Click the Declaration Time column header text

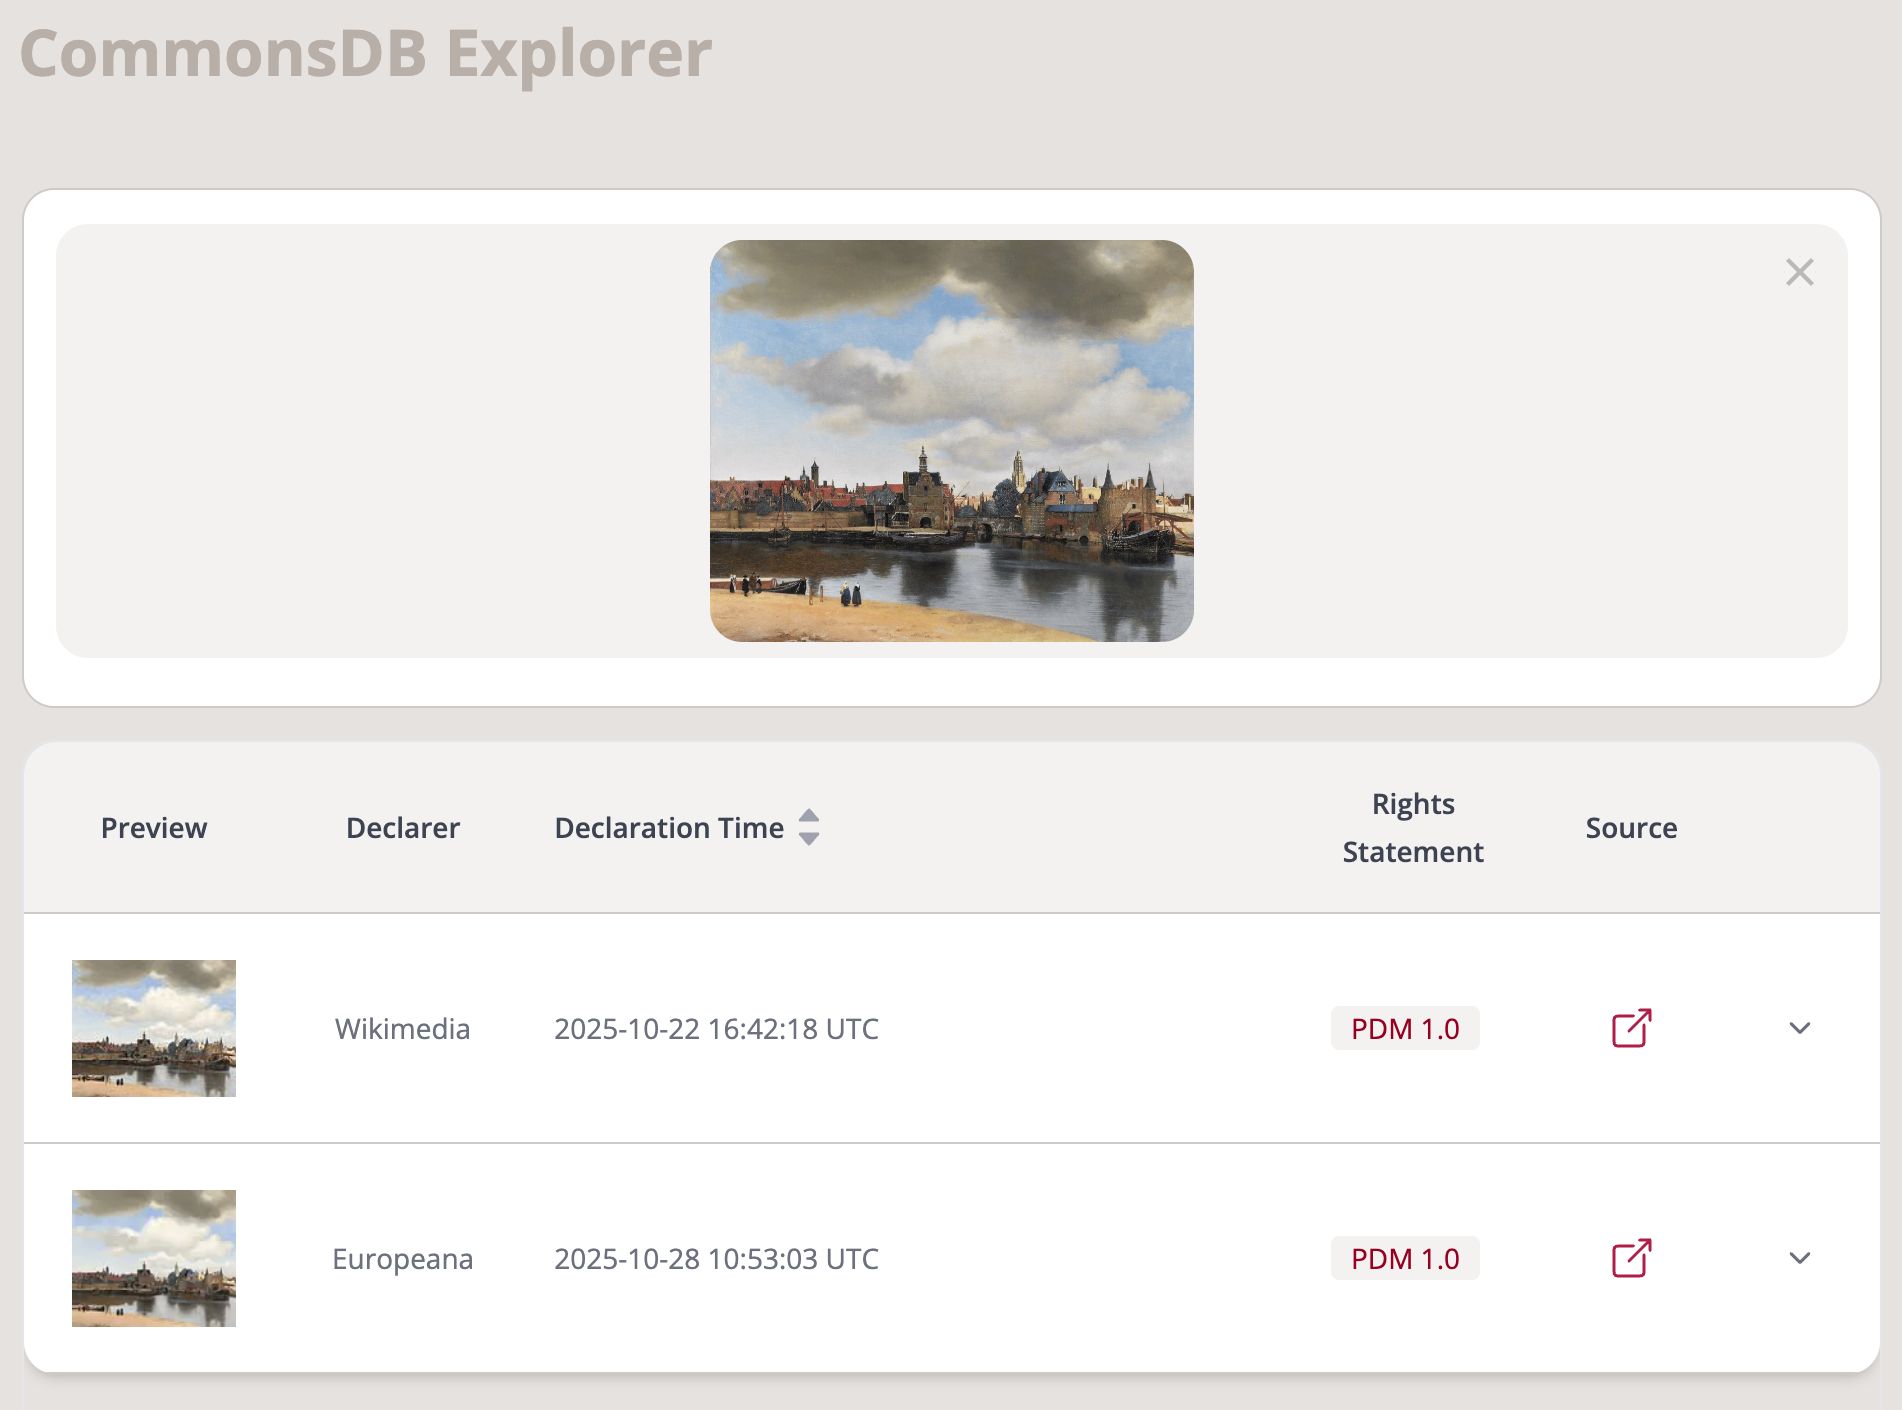click(x=668, y=828)
